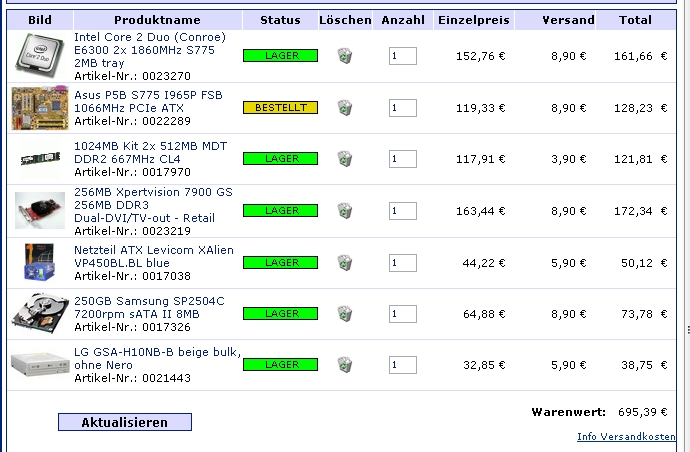Click quantity field for Asus P5B
This screenshot has width=690, height=452.
point(403,108)
